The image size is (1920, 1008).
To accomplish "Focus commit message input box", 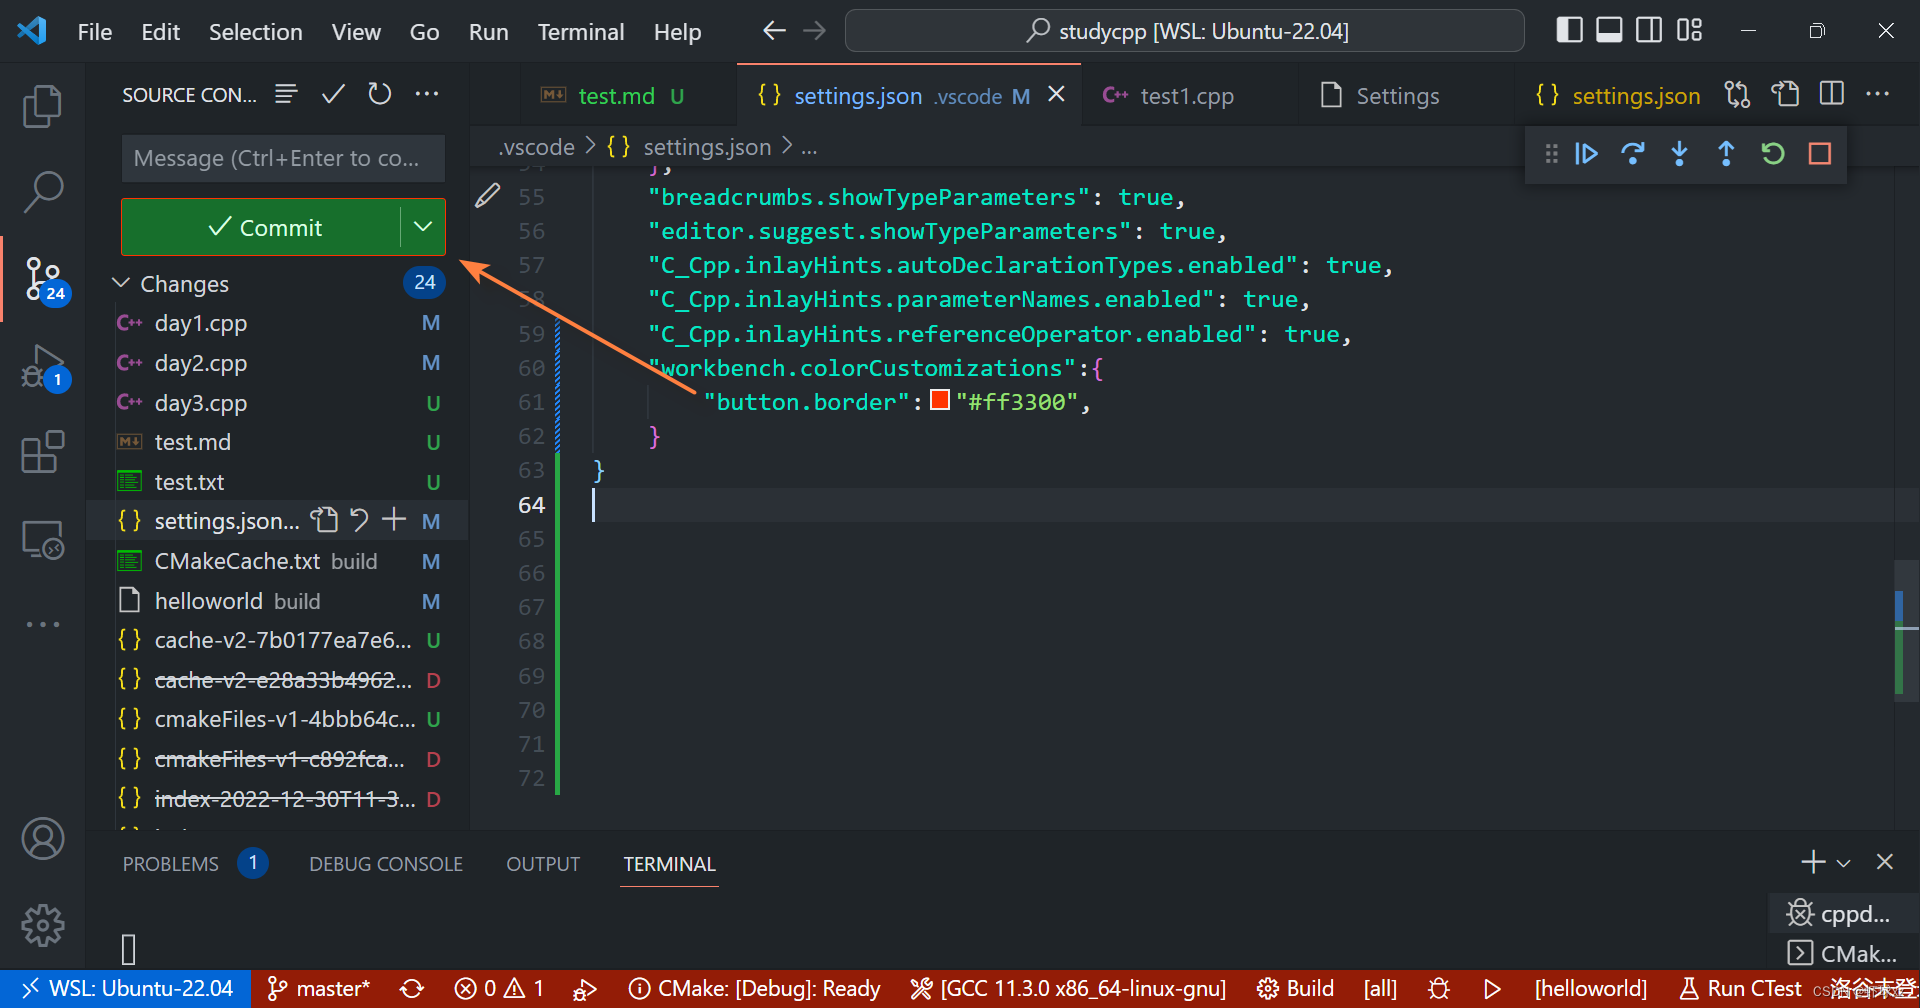I will 283,158.
